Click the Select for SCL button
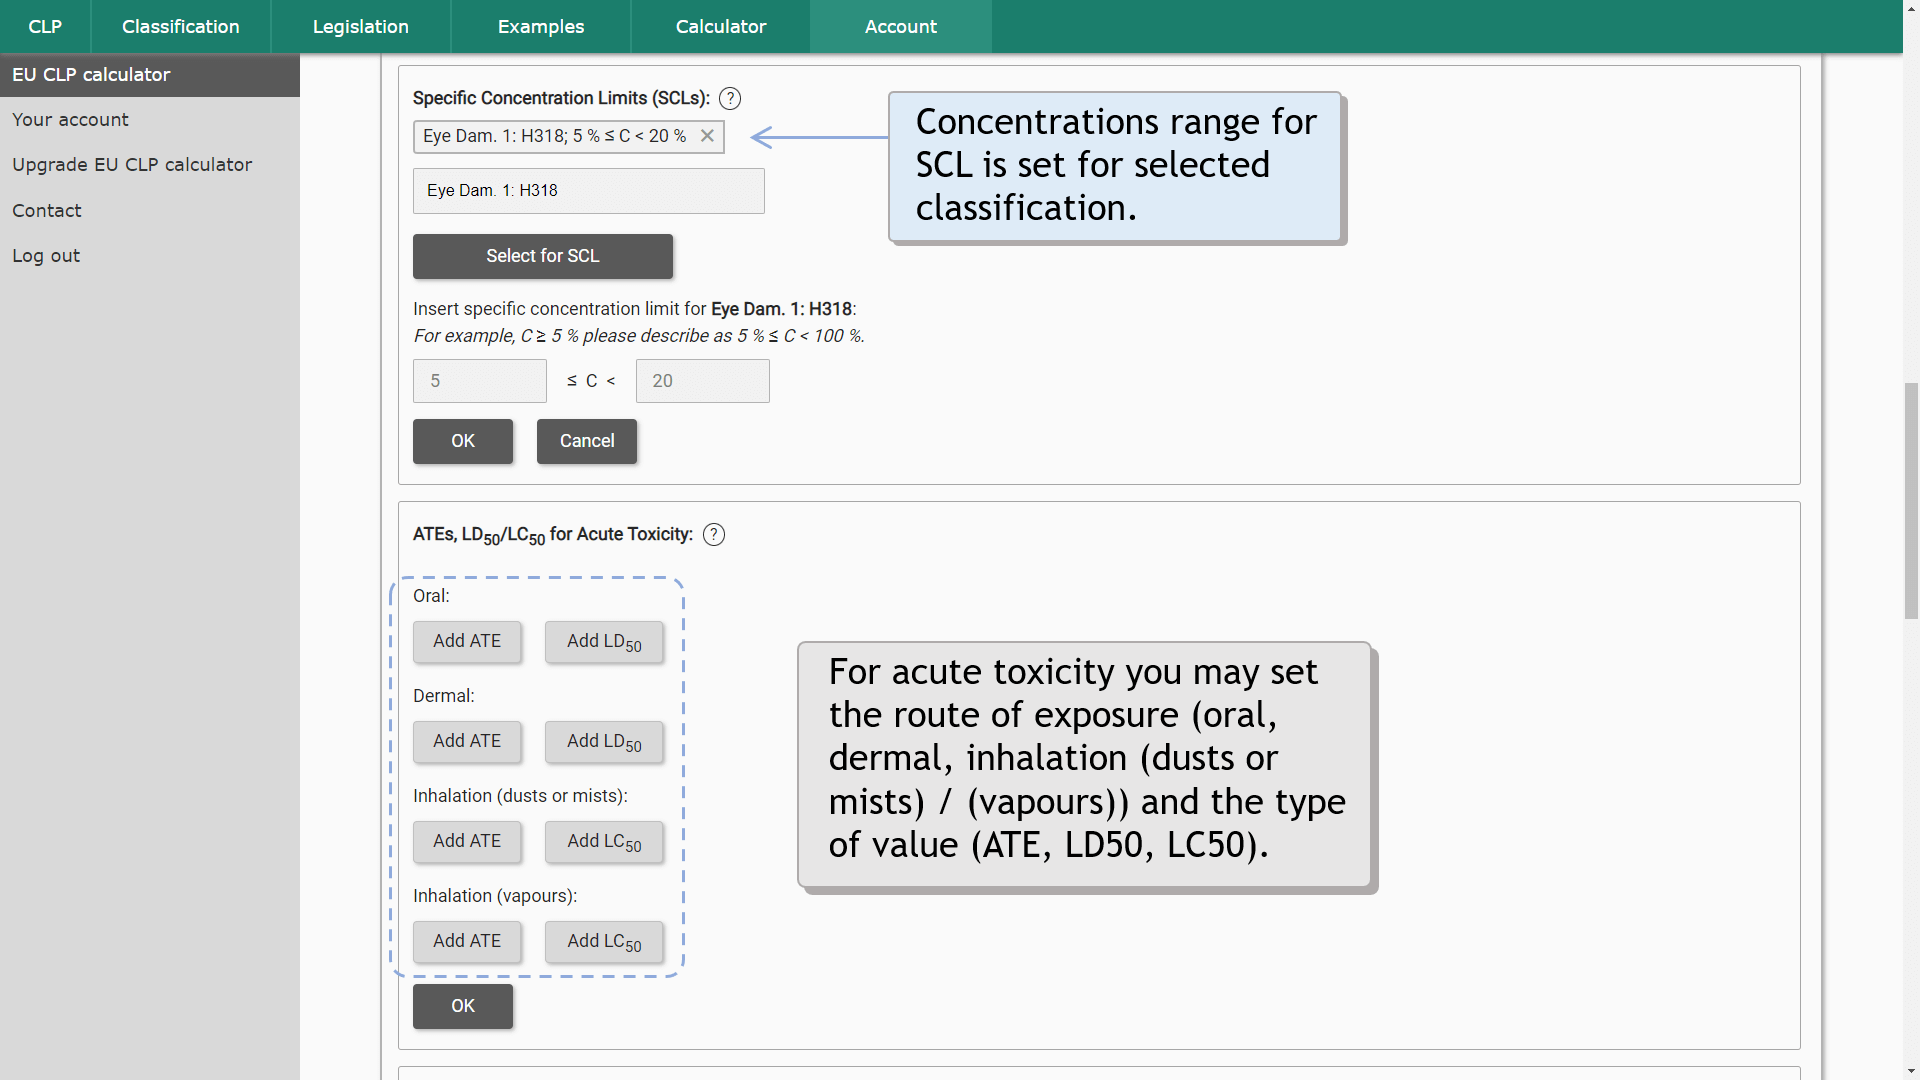Image resolution: width=1920 pixels, height=1080 pixels. pos(543,256)
